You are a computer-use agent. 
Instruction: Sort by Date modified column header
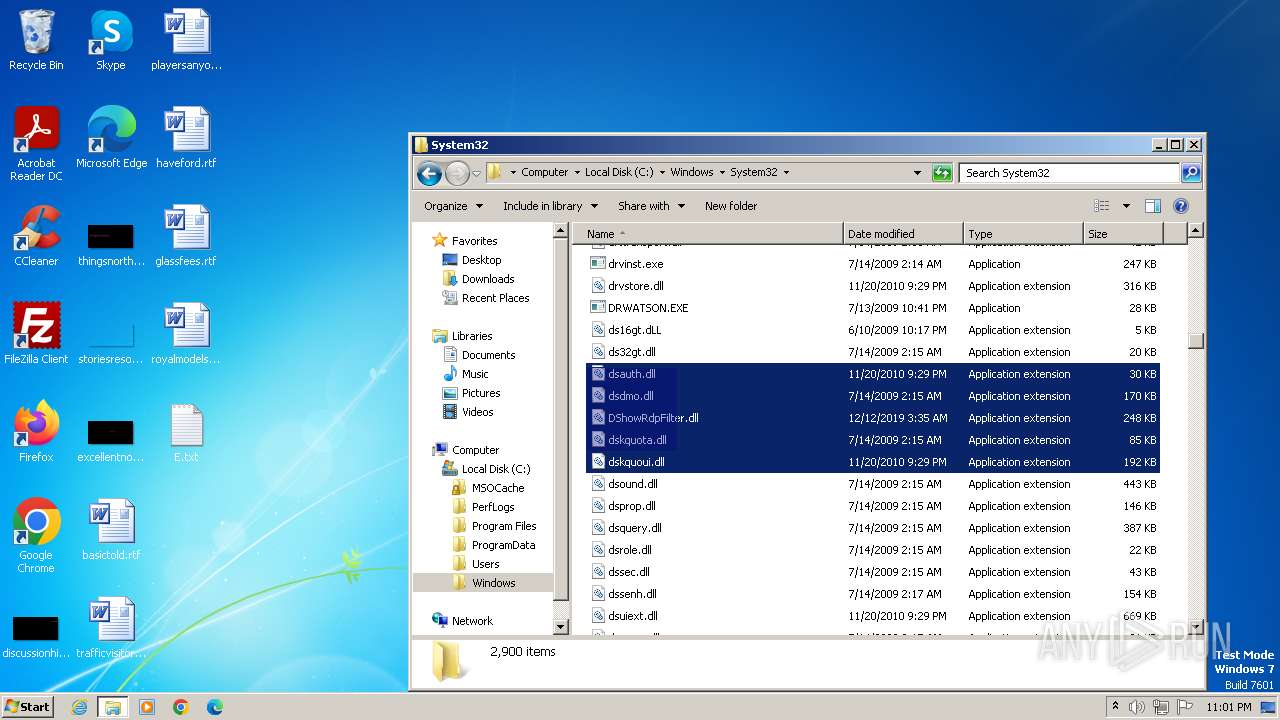coord(903,234)
